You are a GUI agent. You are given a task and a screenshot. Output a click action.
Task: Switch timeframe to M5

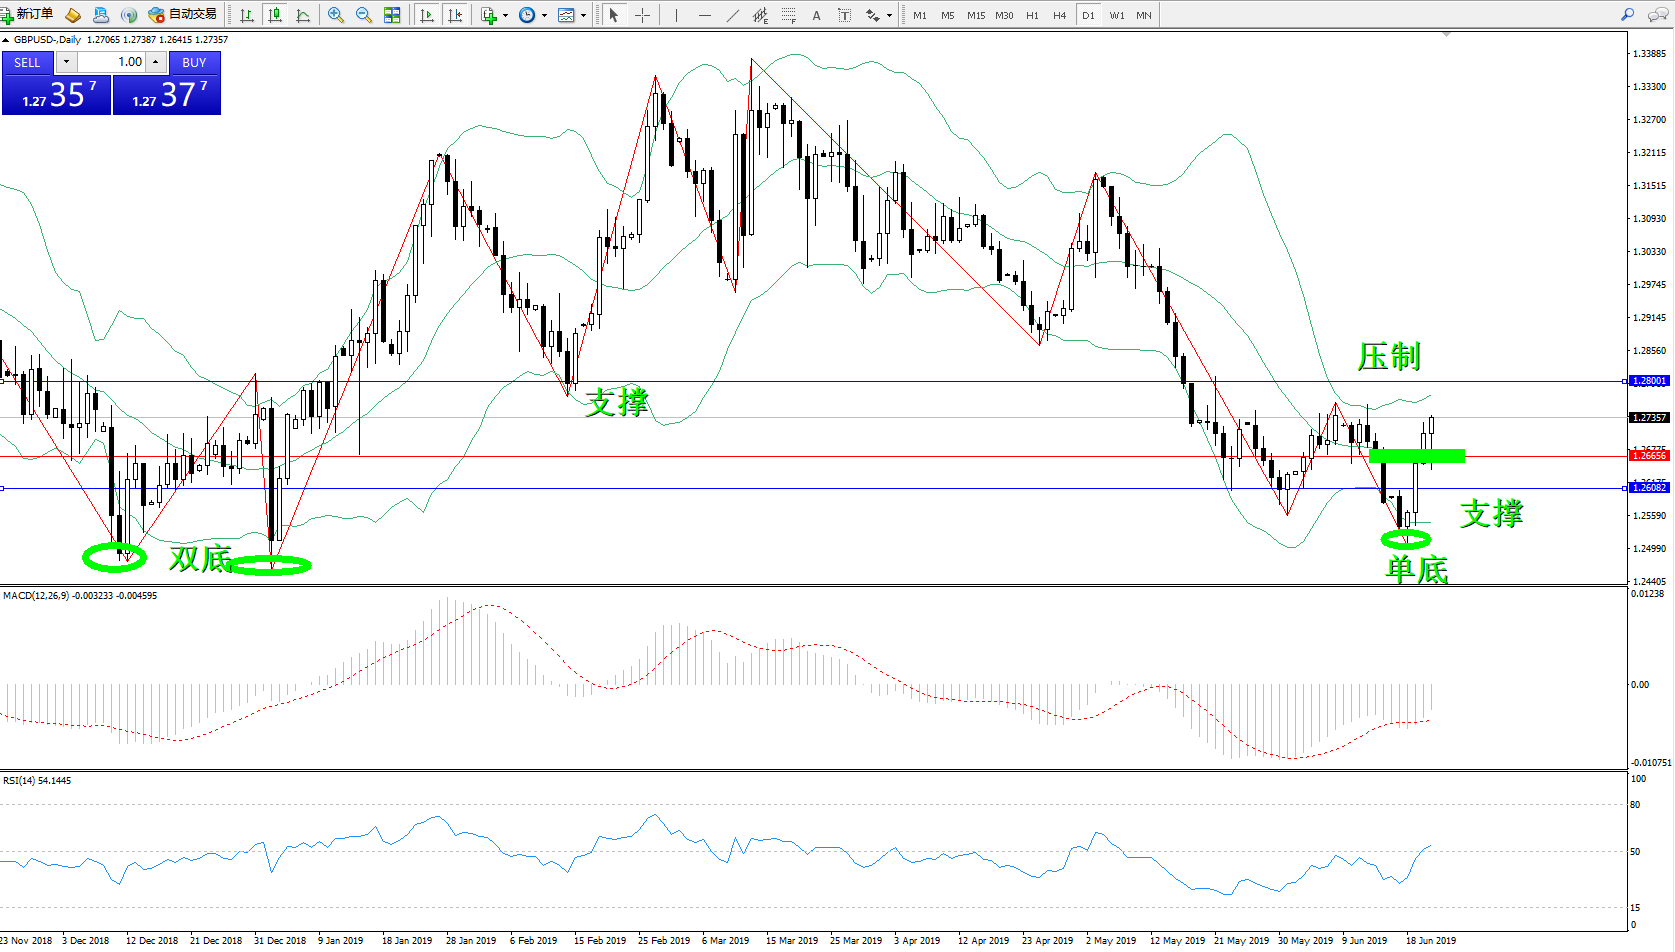click(948, 15)
